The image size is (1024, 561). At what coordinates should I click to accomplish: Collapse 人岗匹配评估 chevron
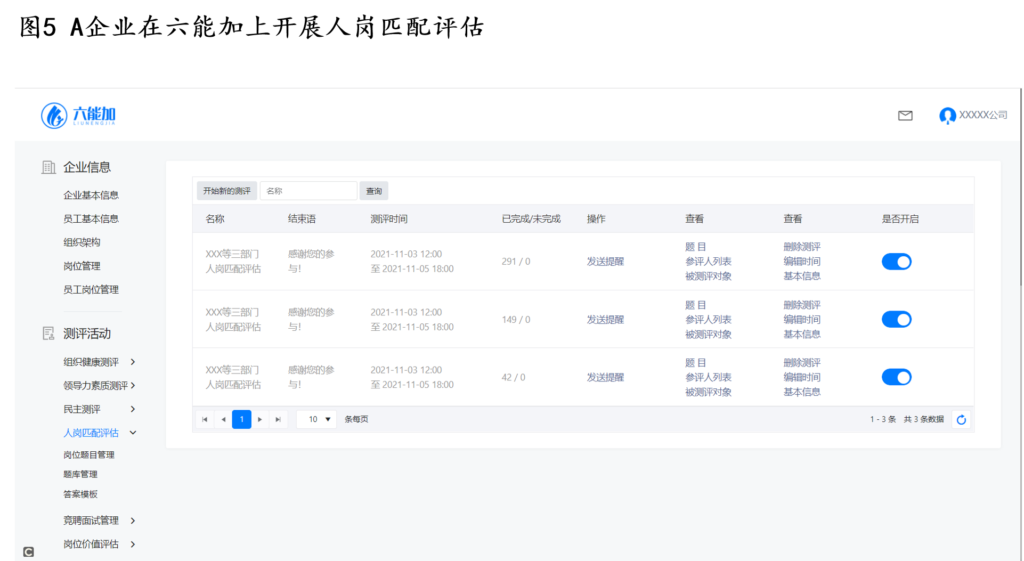[133, 432]
